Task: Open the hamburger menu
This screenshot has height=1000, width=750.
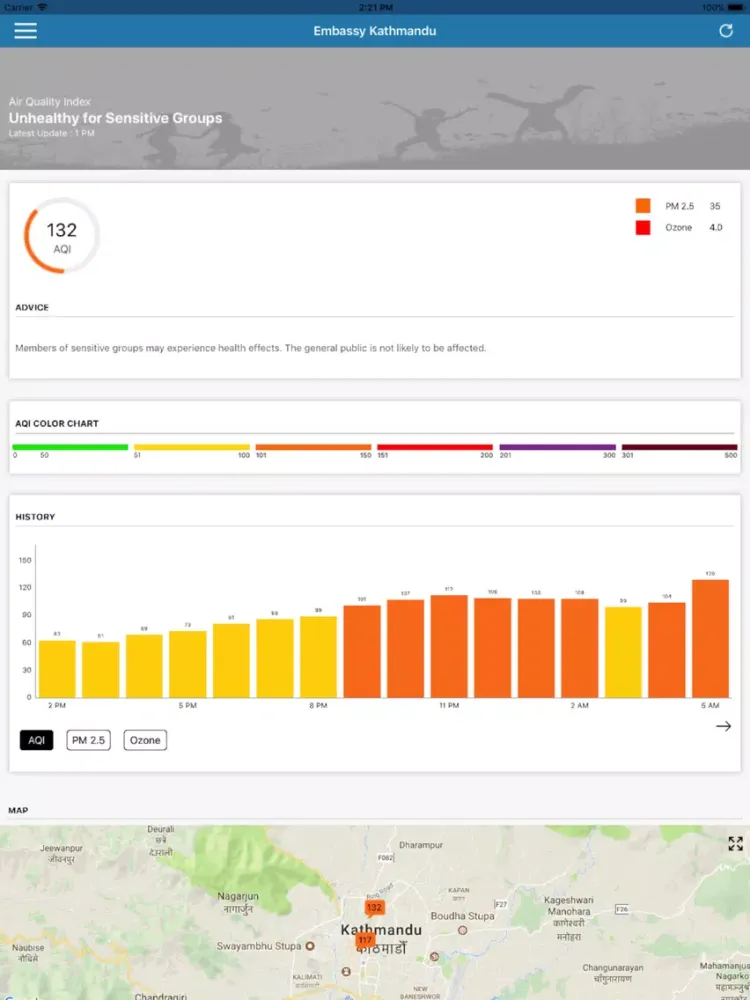Action: (x=26, y=31)
